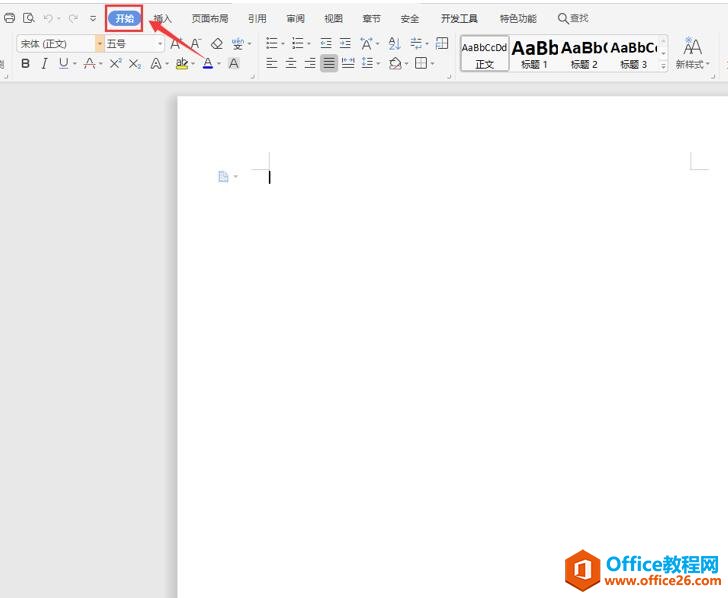Open the 页面布局 (Page Layout) tab
This screenshot has height=598, width=728.
click(210, 19)
